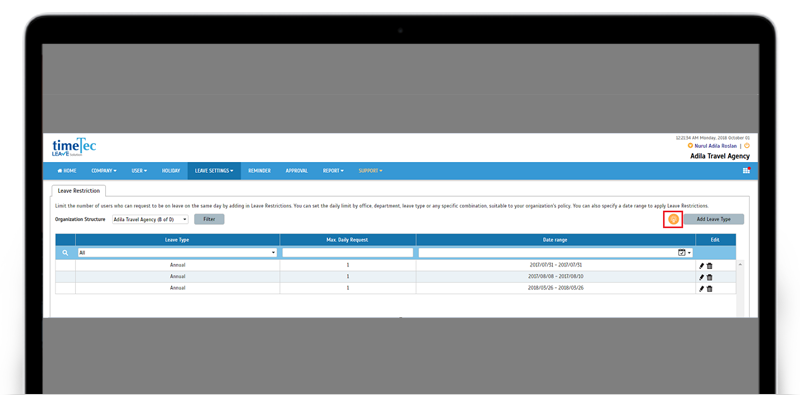Edit the 2018/03/26 leave restriction row
Image resolution: width=800 pixels, height=395 pixels.
702,288
